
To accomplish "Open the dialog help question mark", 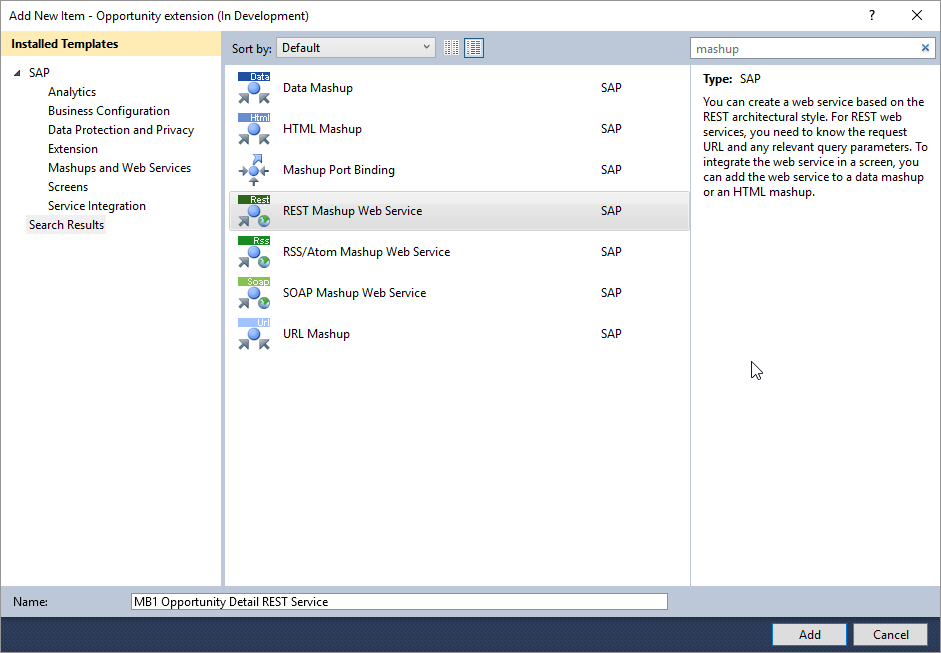I will click(x=872, y=15).
